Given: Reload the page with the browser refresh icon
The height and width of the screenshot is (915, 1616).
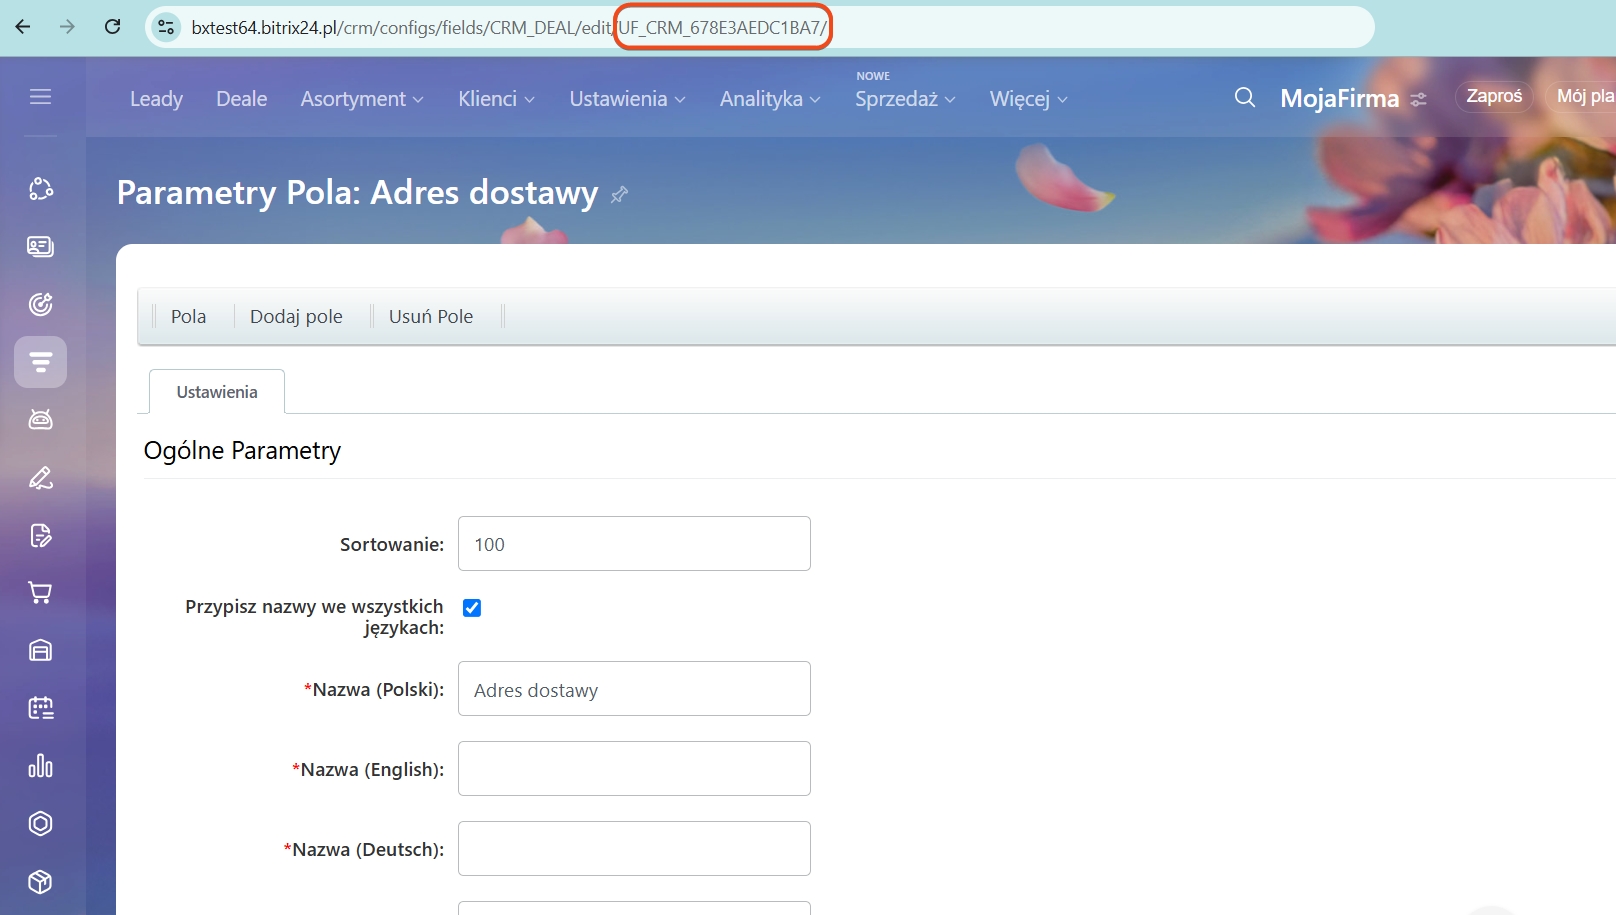Looking at the screenshot, I should click(x=112, y=27).
